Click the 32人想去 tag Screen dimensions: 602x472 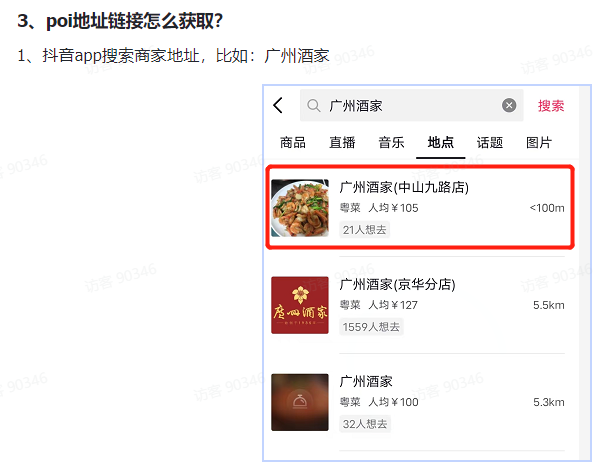(x=365, y=424)
